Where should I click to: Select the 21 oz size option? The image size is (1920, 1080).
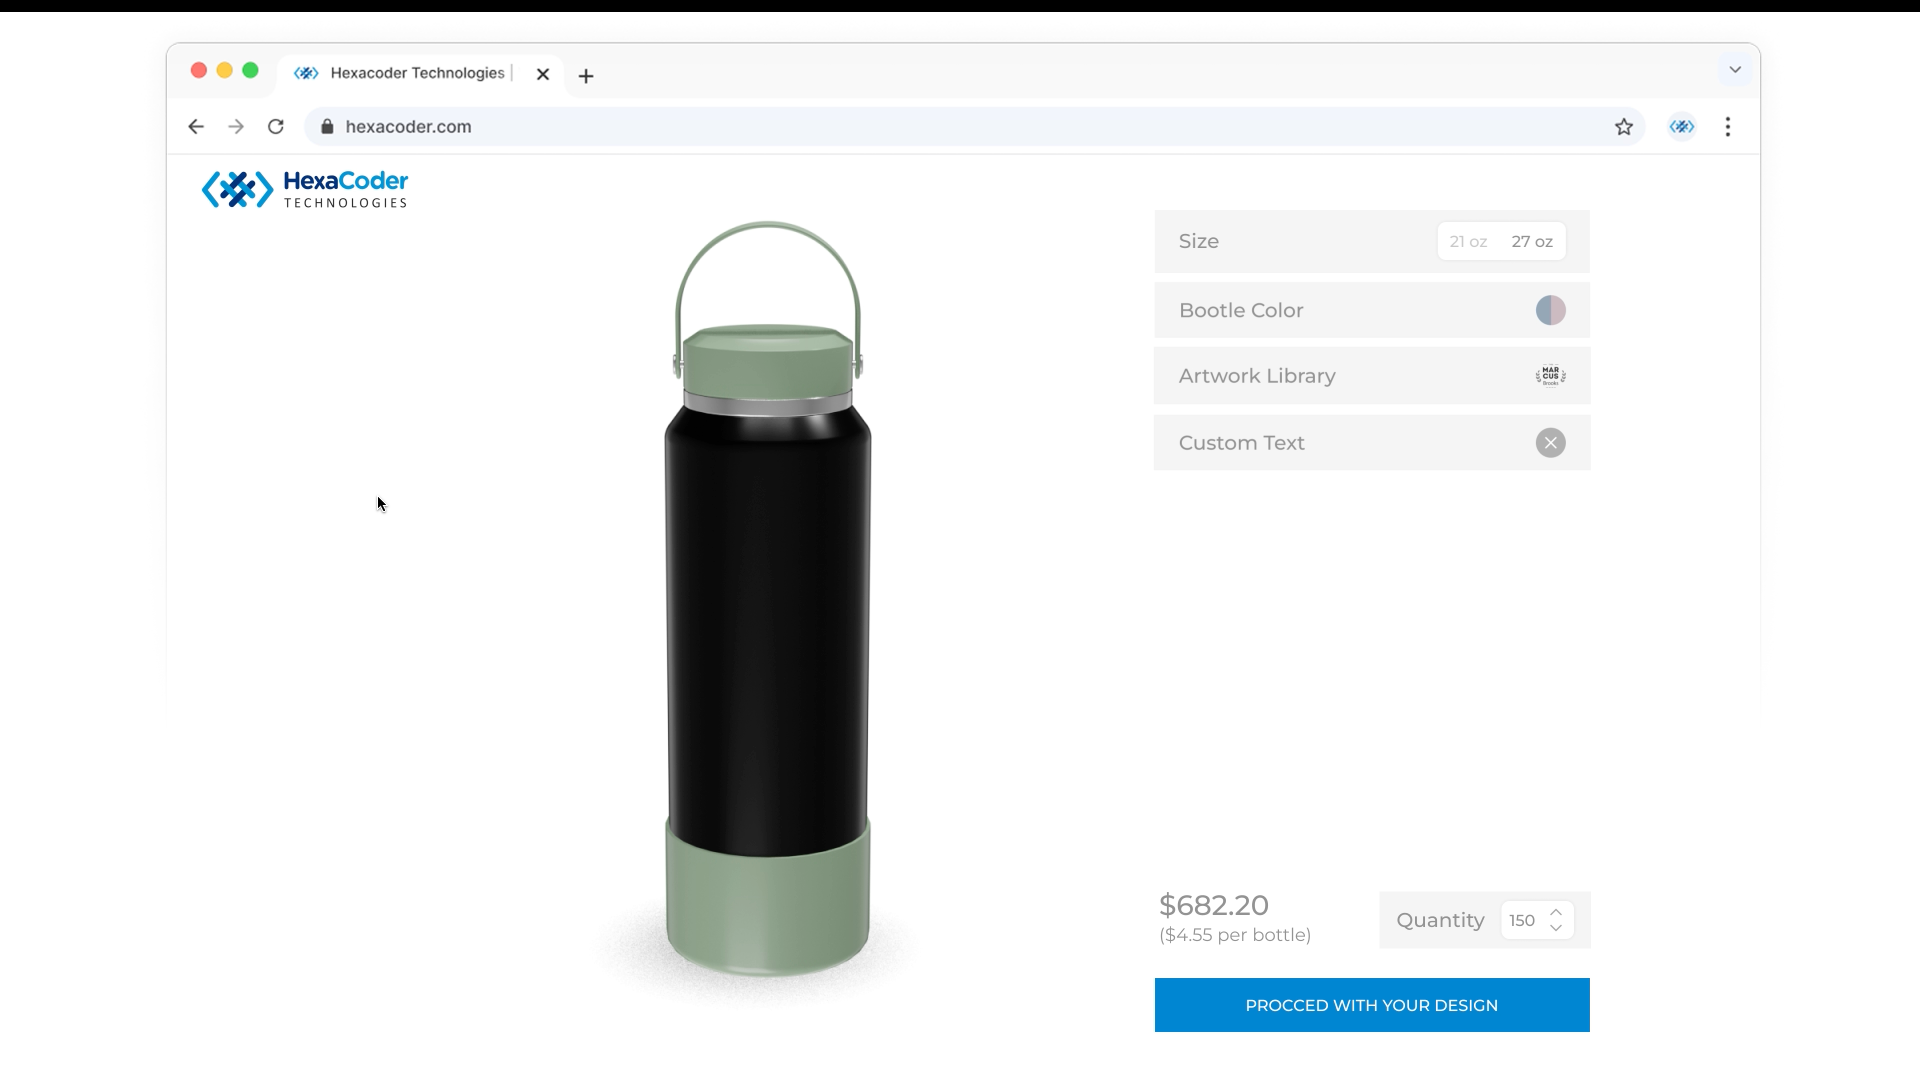(1468, 242)
